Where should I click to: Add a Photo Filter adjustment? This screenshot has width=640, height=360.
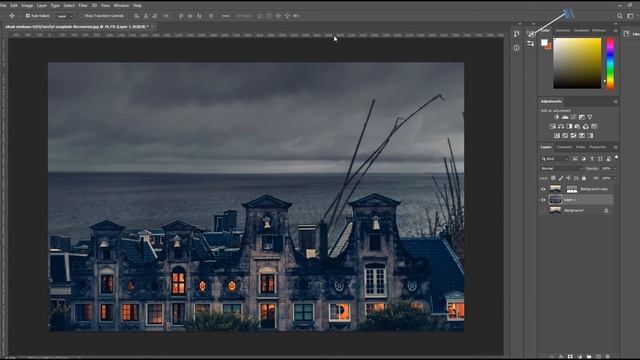point(578,127)
